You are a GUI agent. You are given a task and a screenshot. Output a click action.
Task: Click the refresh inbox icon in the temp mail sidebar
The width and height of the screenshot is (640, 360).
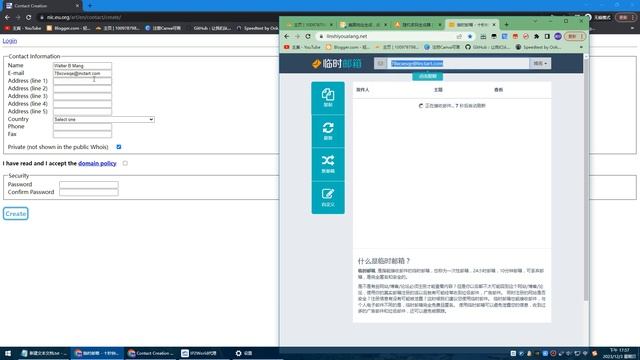[x=328, y=131]
